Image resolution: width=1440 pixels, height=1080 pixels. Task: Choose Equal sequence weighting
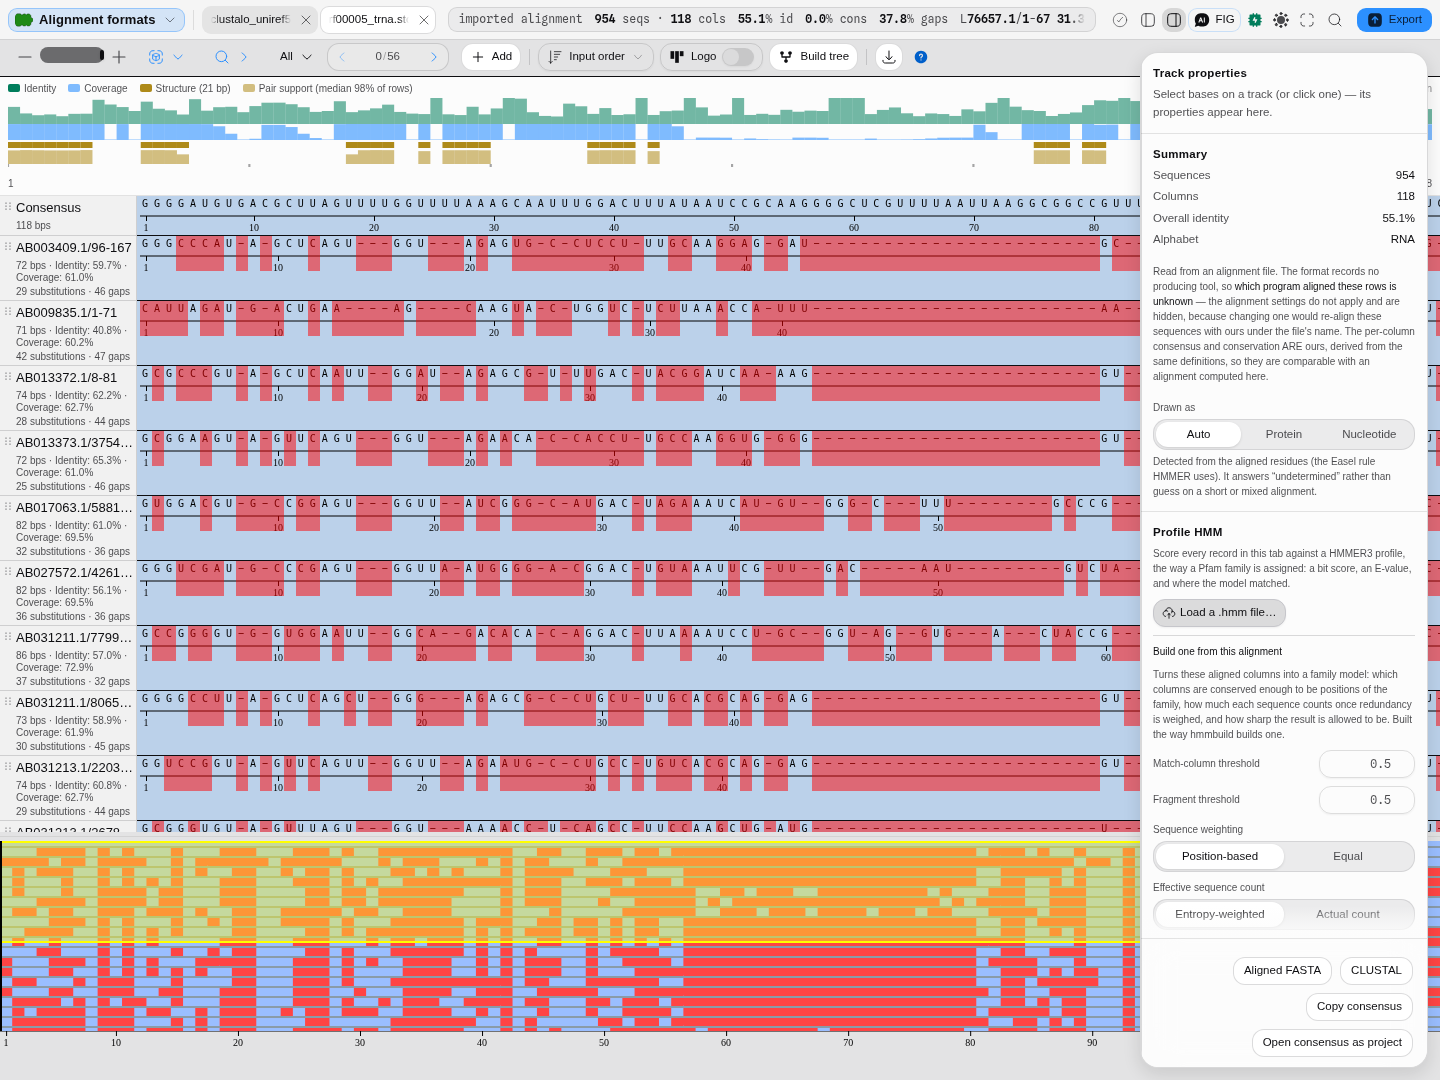[1348, 856]
